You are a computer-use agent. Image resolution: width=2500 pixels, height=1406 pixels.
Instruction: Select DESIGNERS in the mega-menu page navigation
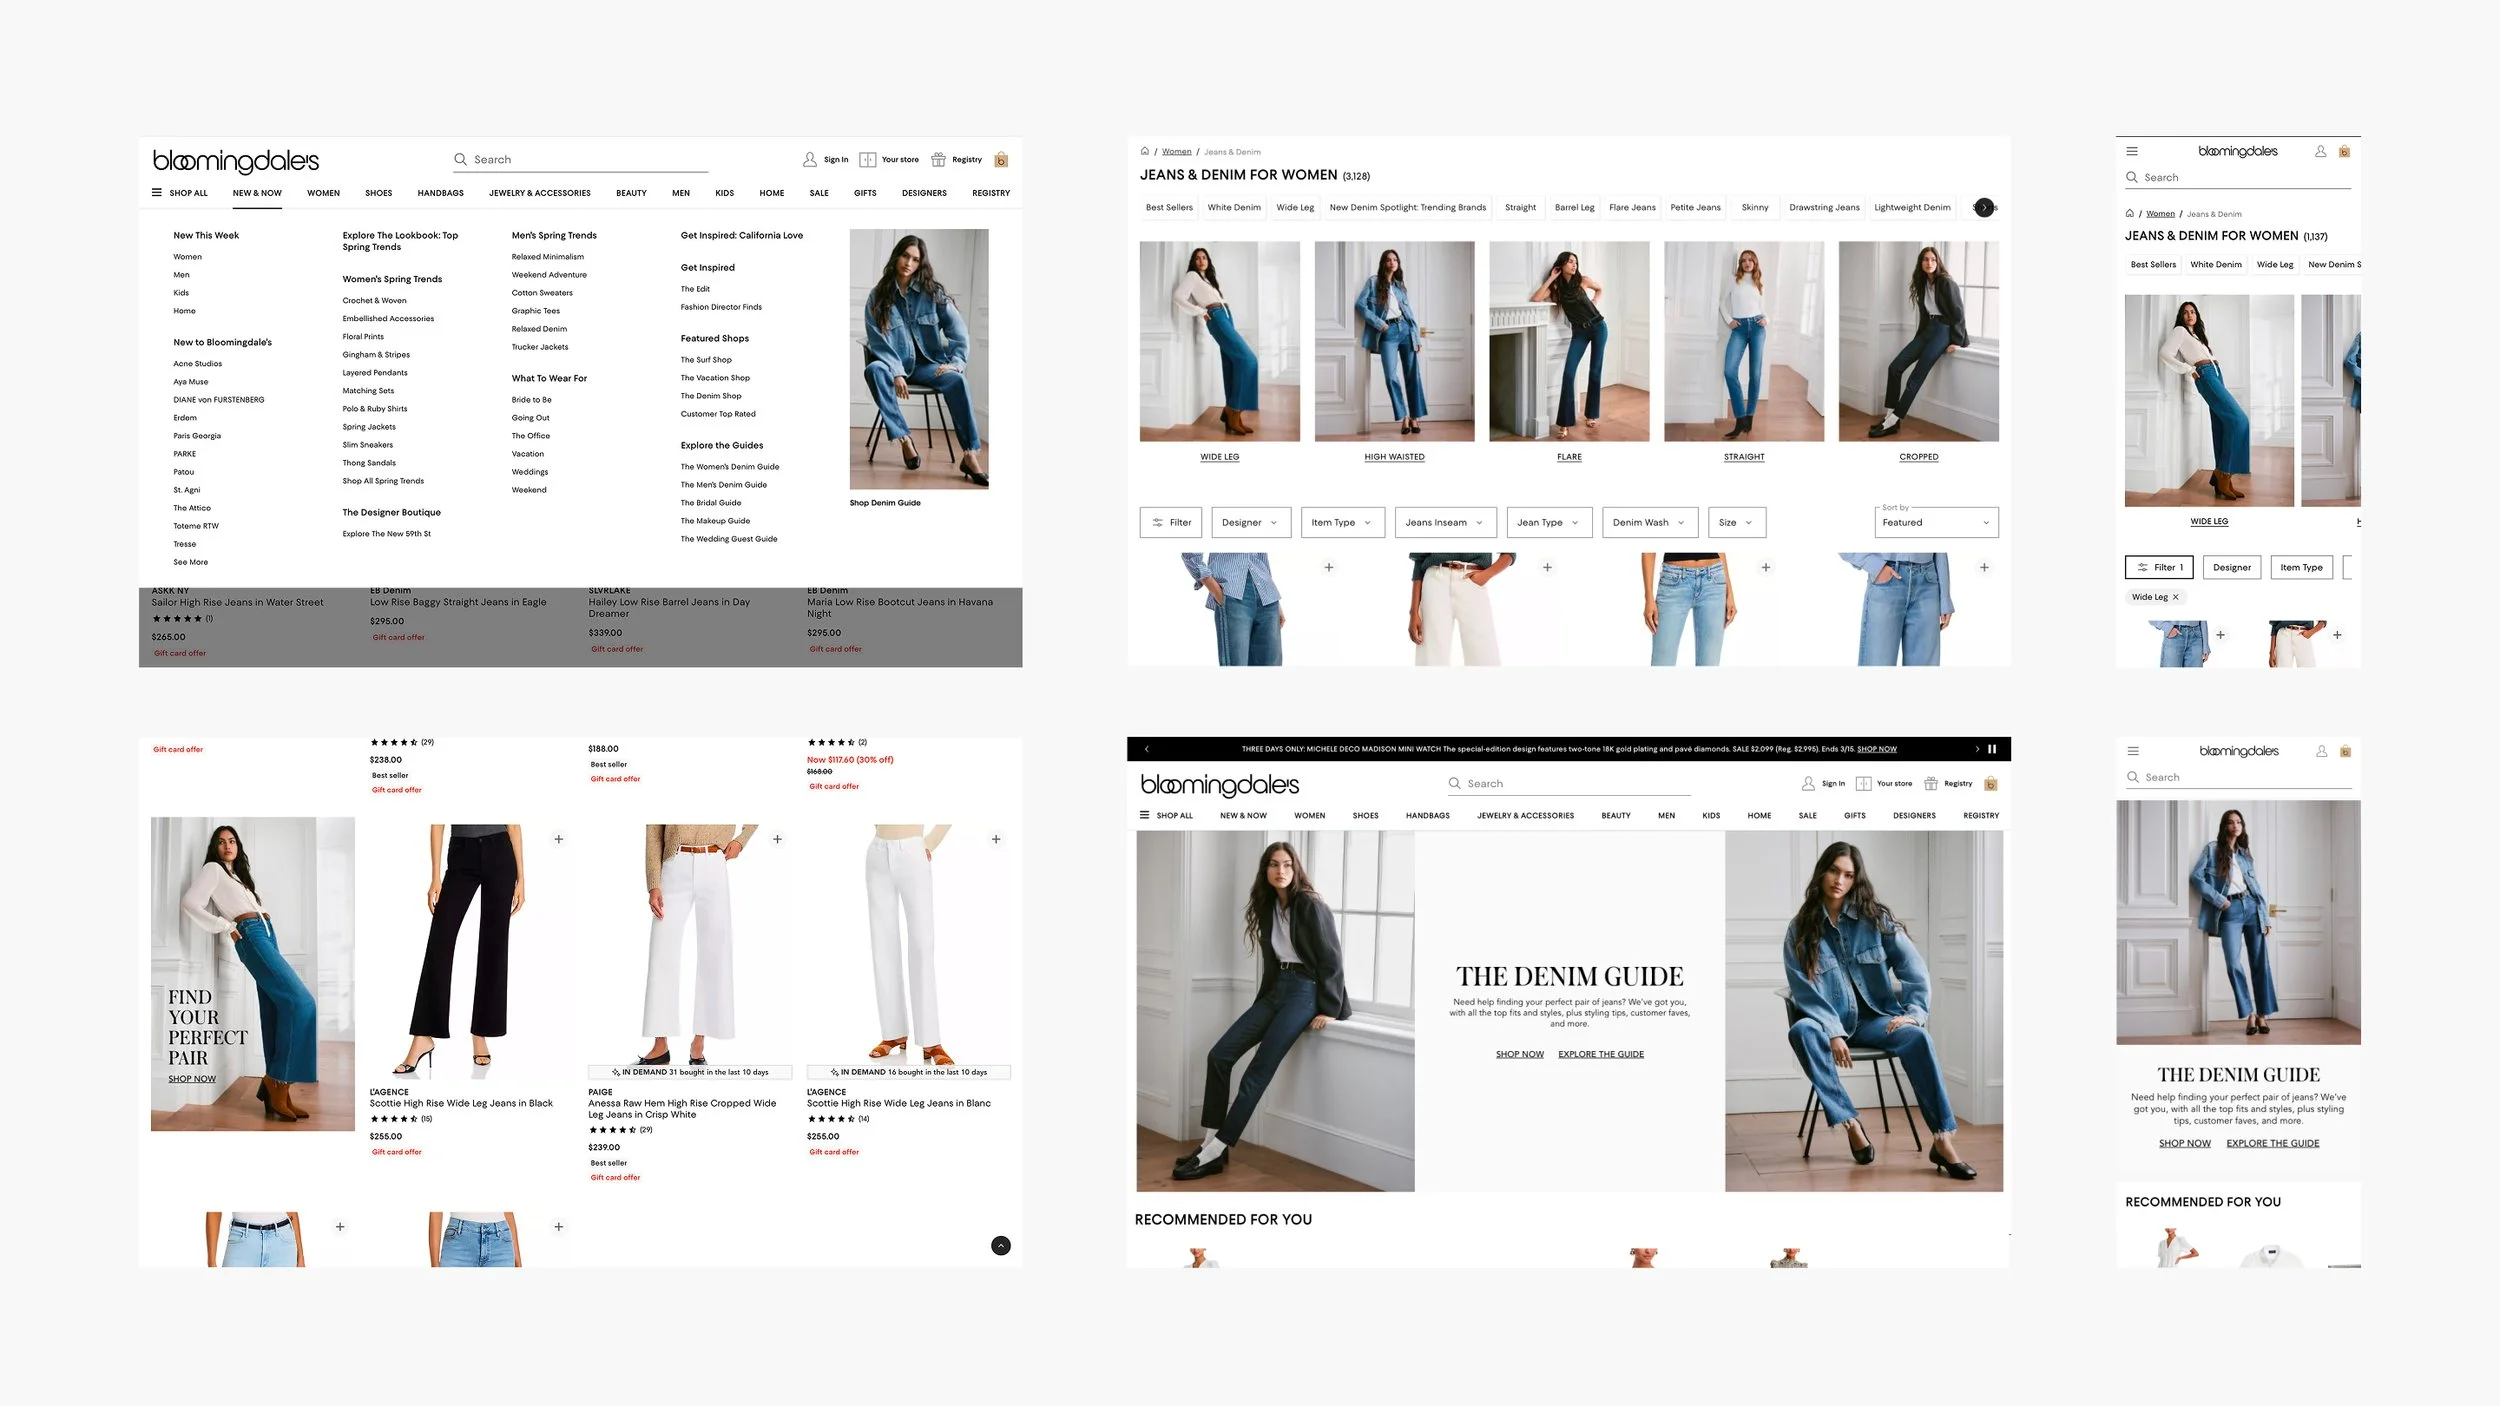(924, 194)
